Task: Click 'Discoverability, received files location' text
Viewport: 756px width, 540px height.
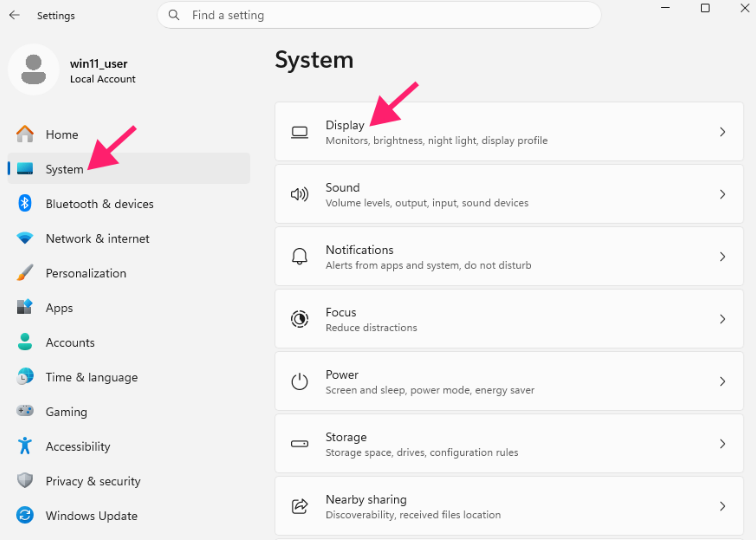Action: tap(413, 514)
